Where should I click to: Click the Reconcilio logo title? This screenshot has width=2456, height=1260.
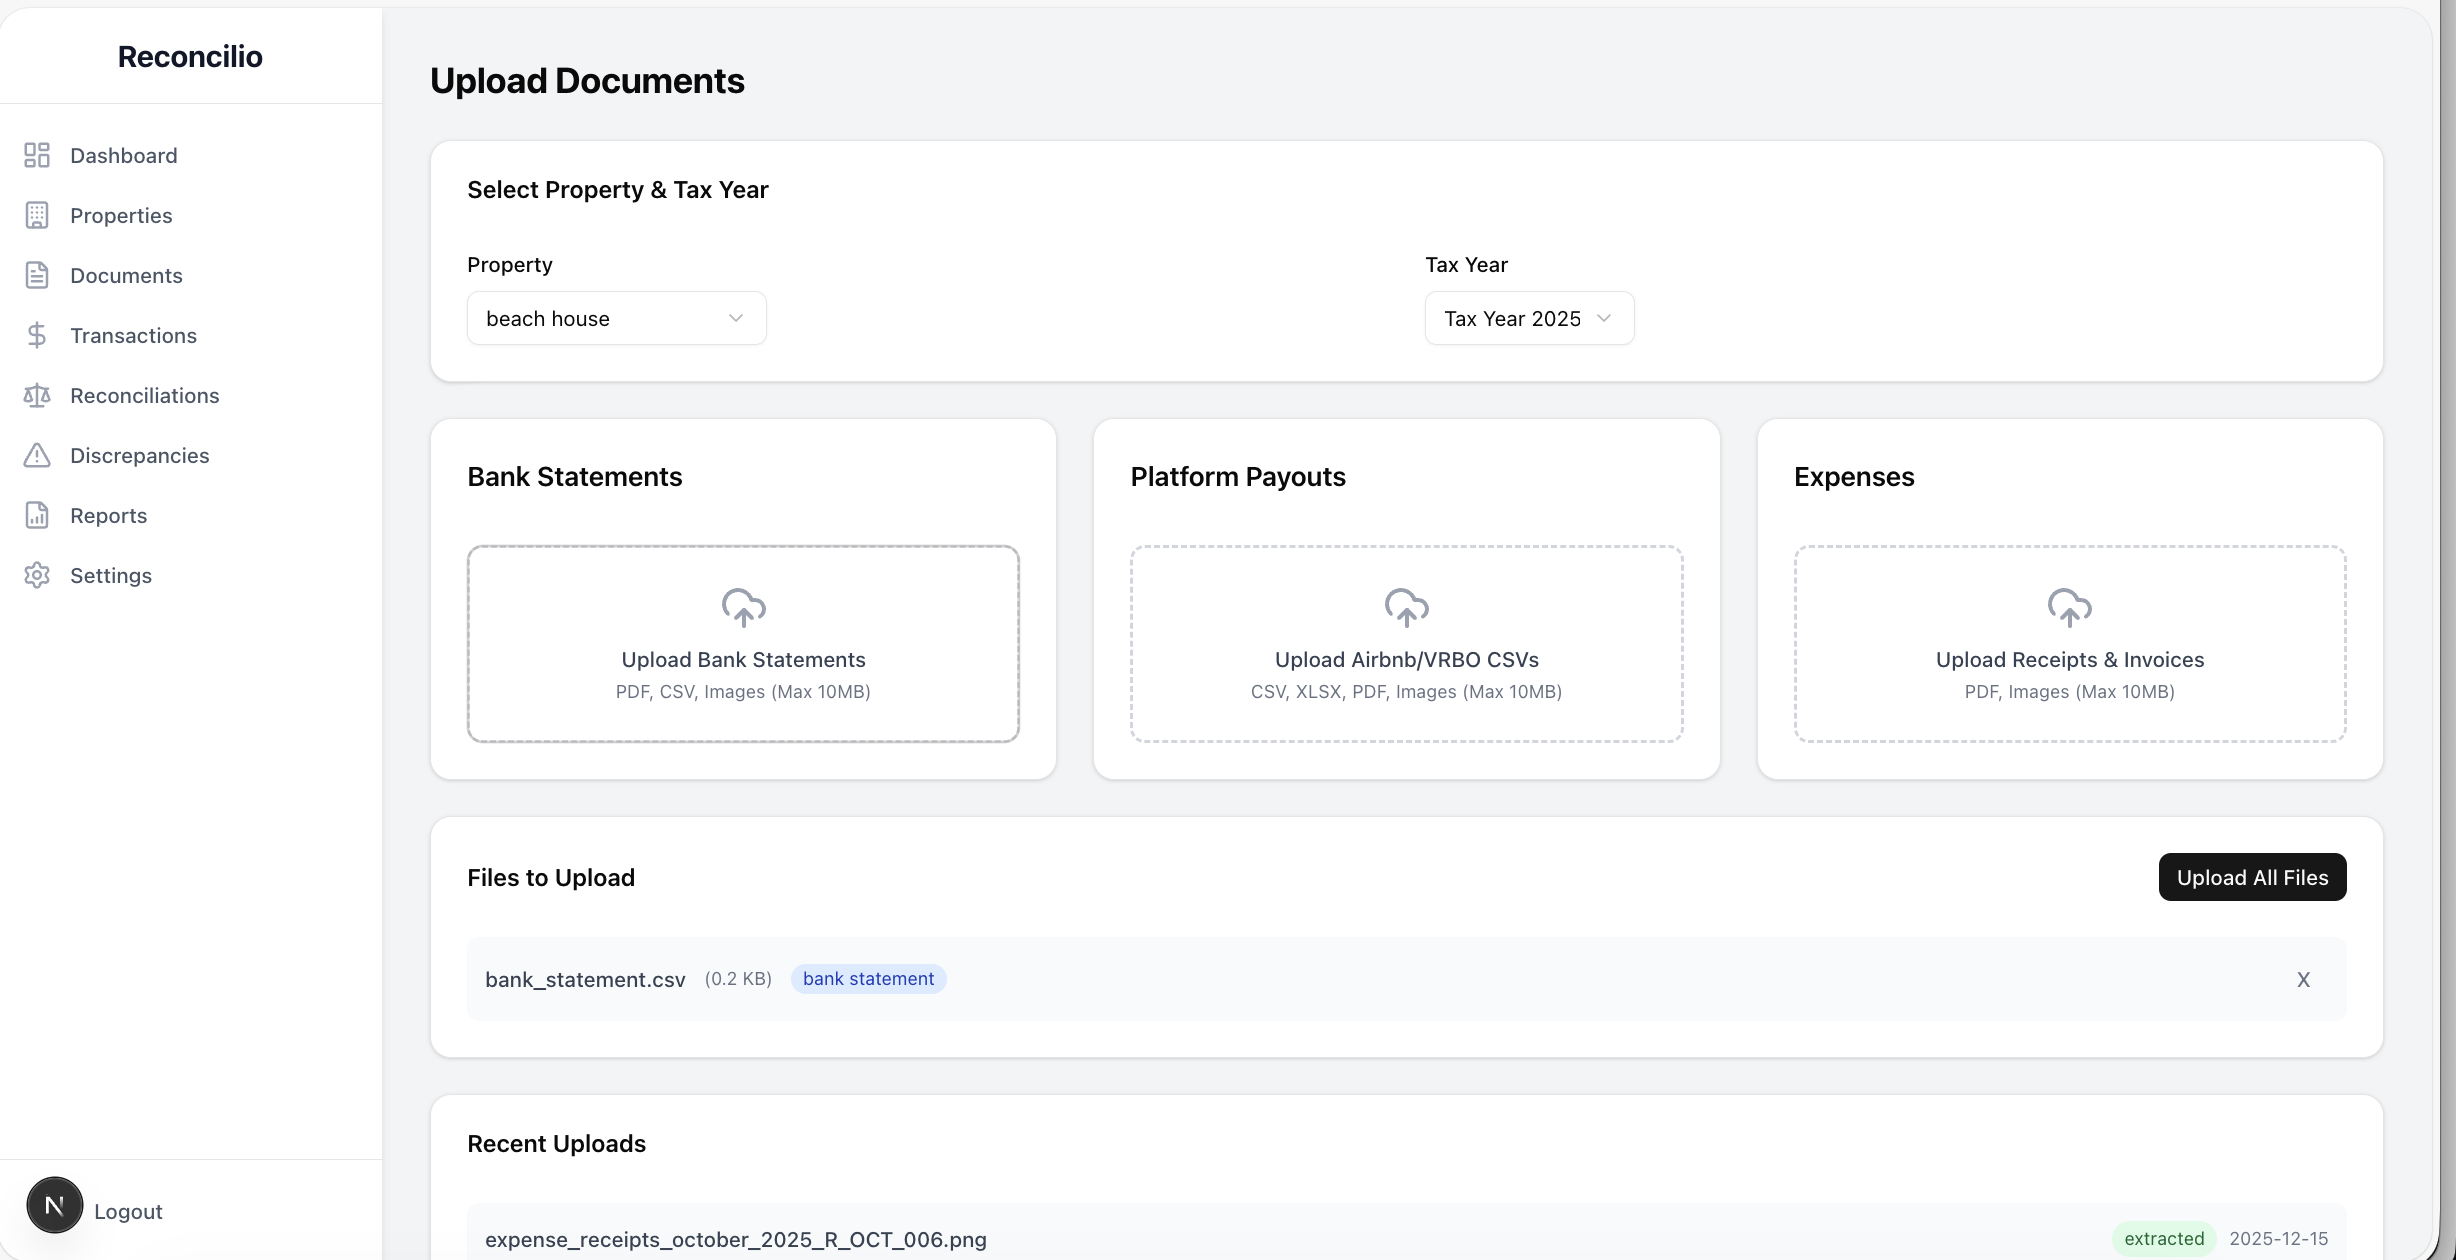(190, 56)
